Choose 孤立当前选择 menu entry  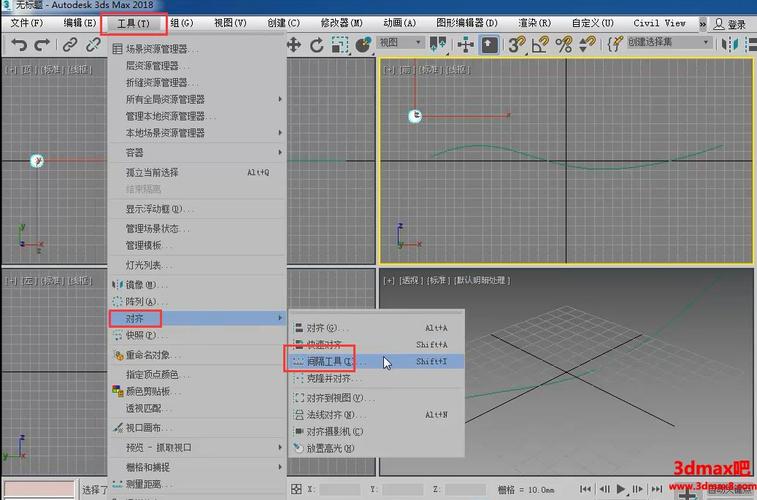click(197, 172)
